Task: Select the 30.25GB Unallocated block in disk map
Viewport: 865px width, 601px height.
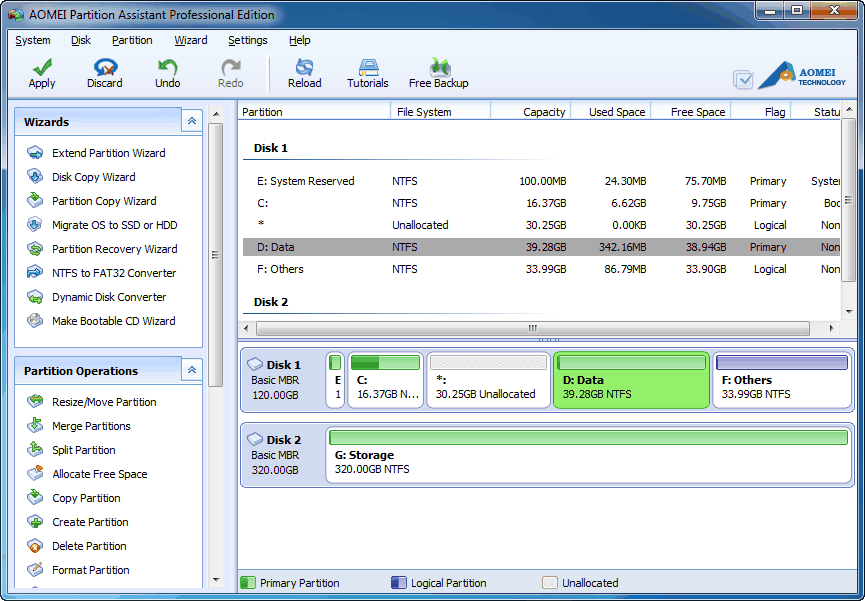Action: (488, 380)
